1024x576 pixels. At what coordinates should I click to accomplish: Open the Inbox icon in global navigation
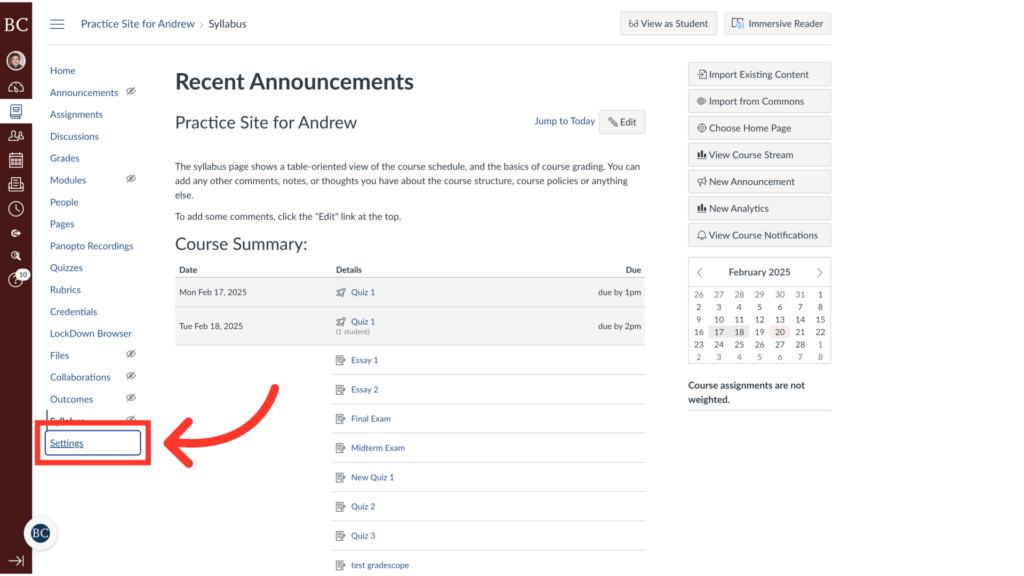[x=15, y=185]
